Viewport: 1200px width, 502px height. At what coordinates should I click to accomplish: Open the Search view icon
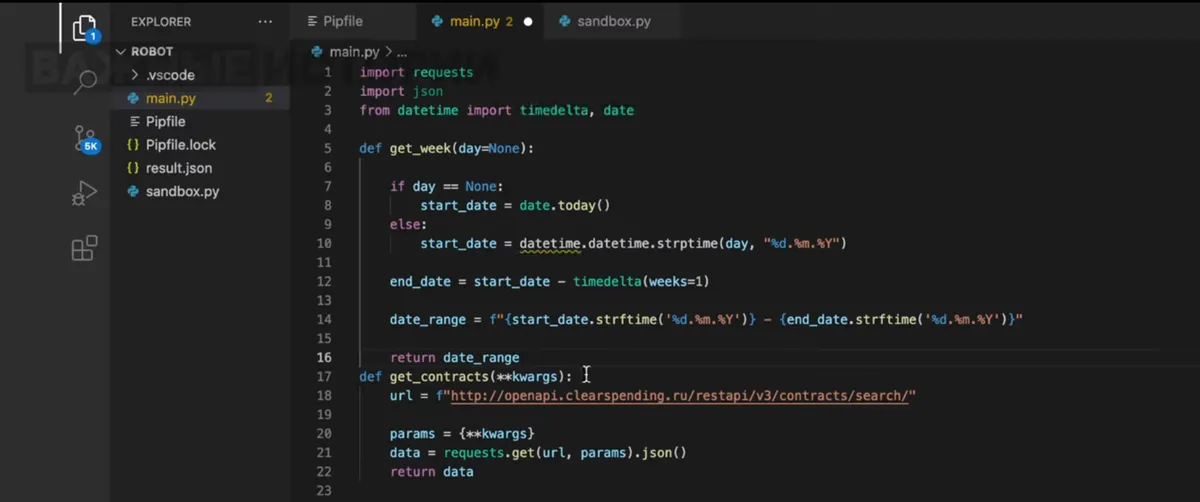pos(85,82)
